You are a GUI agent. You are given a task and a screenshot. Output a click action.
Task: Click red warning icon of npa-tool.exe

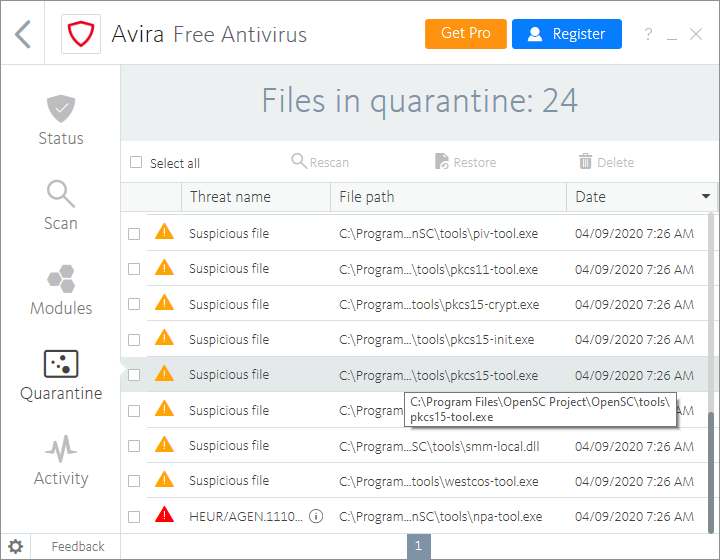pyautogui.click(x=164, y=515)
